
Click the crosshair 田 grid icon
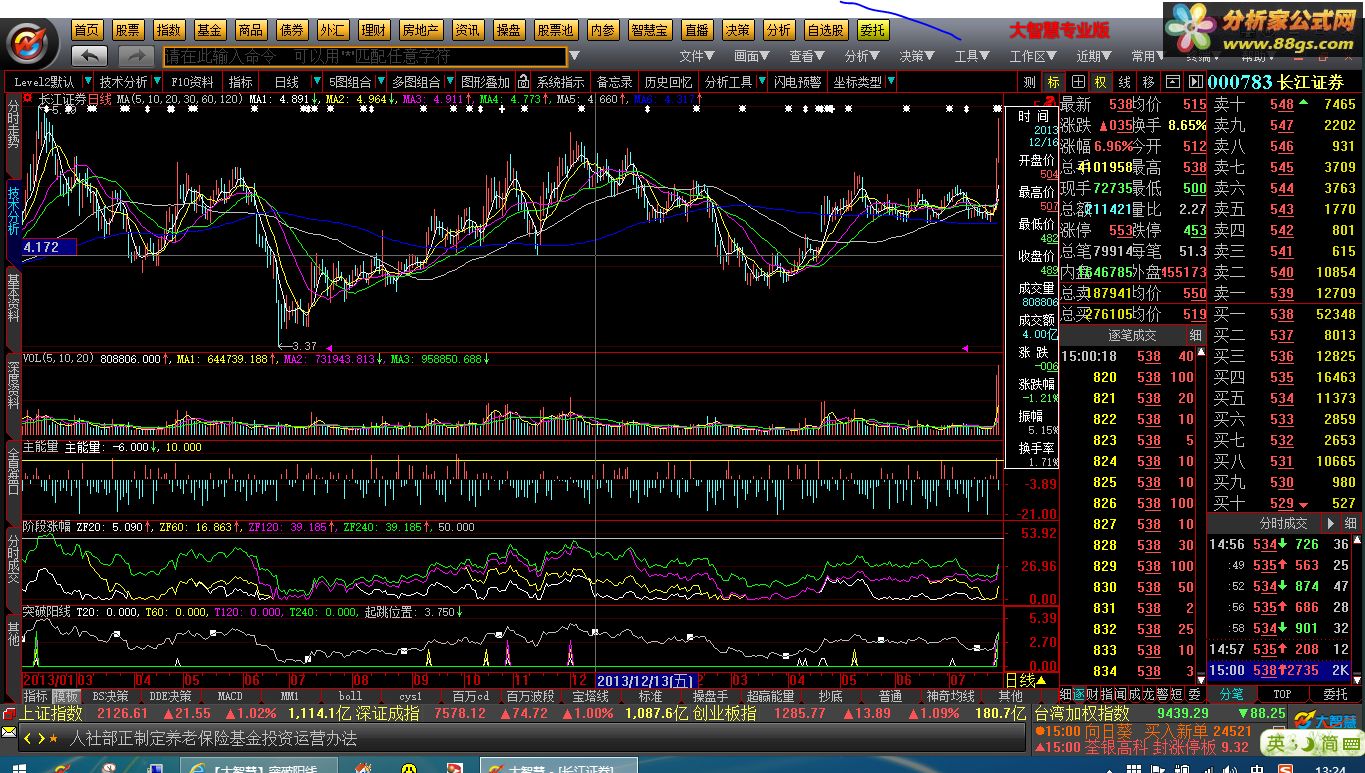(1078, 82)
